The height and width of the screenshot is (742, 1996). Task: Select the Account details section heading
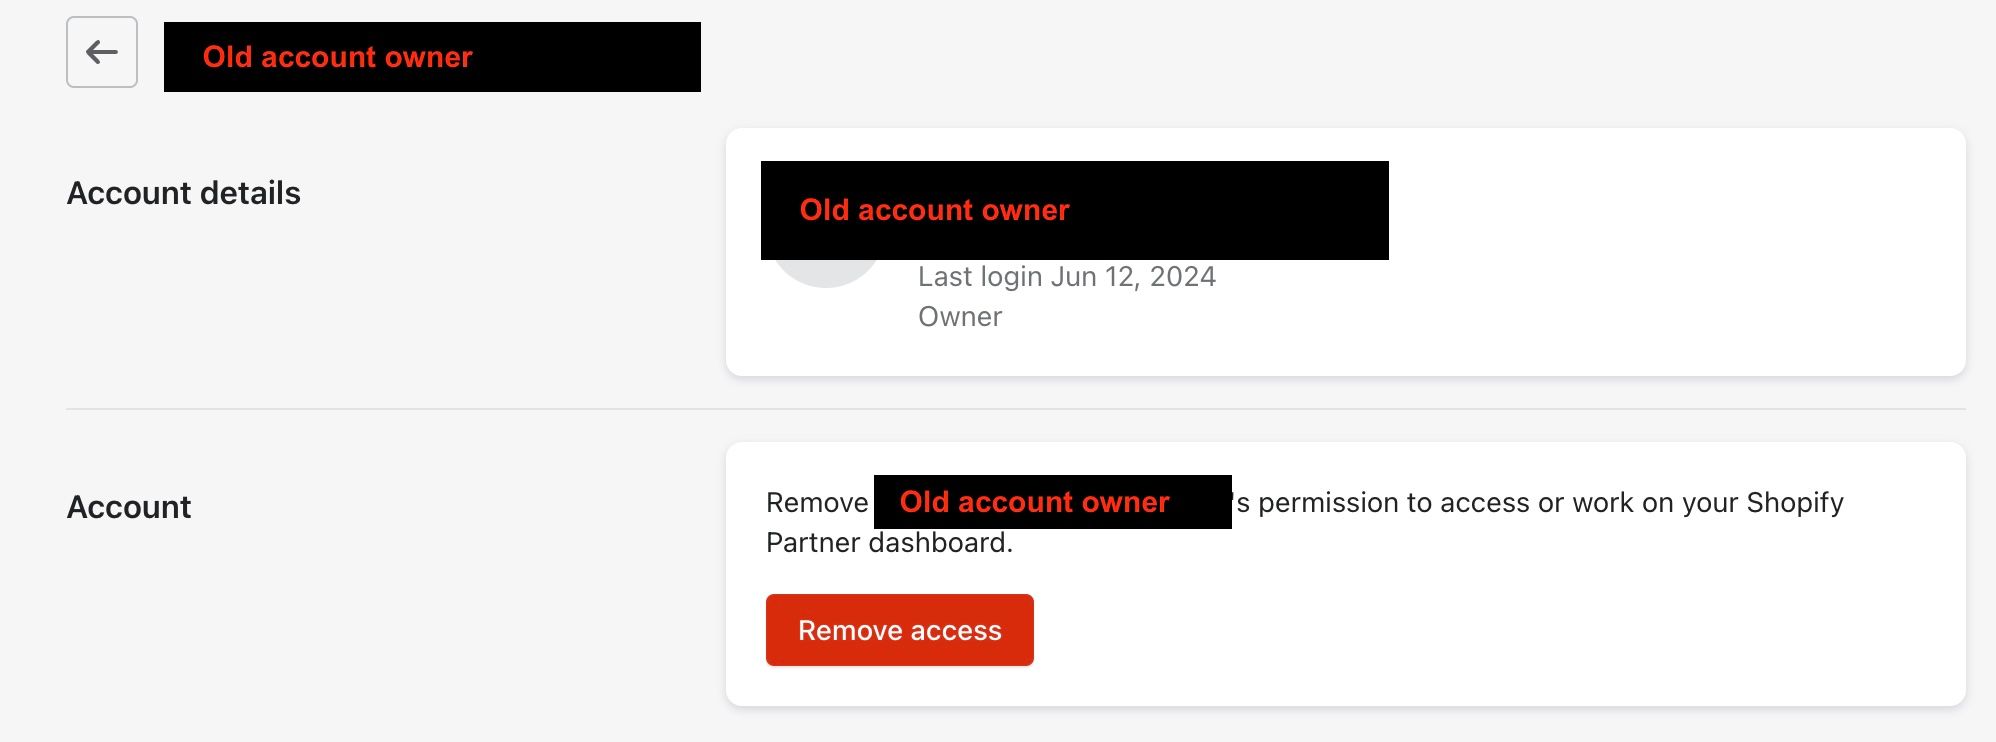click(x=184, y=193)
